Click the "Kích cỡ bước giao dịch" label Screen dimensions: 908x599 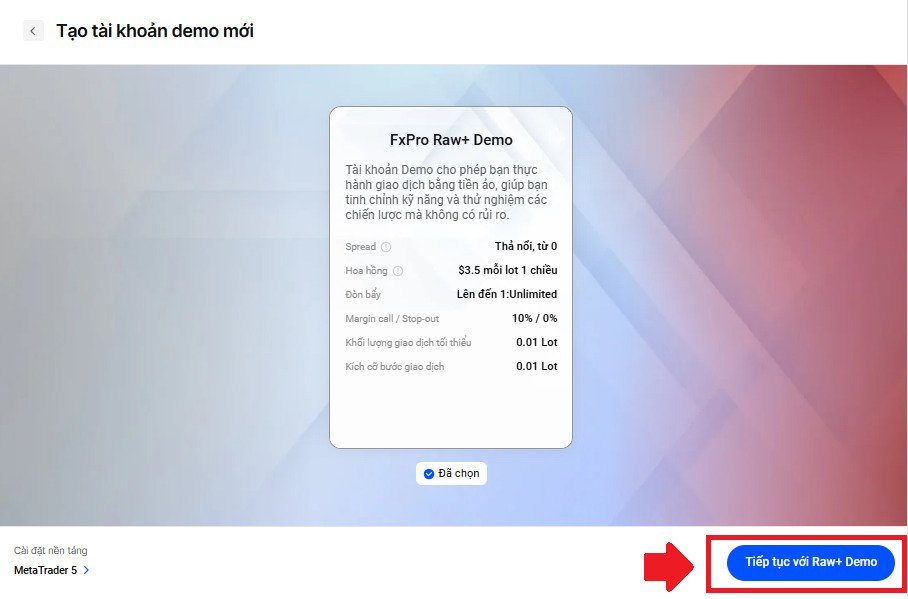coord(394,367)
